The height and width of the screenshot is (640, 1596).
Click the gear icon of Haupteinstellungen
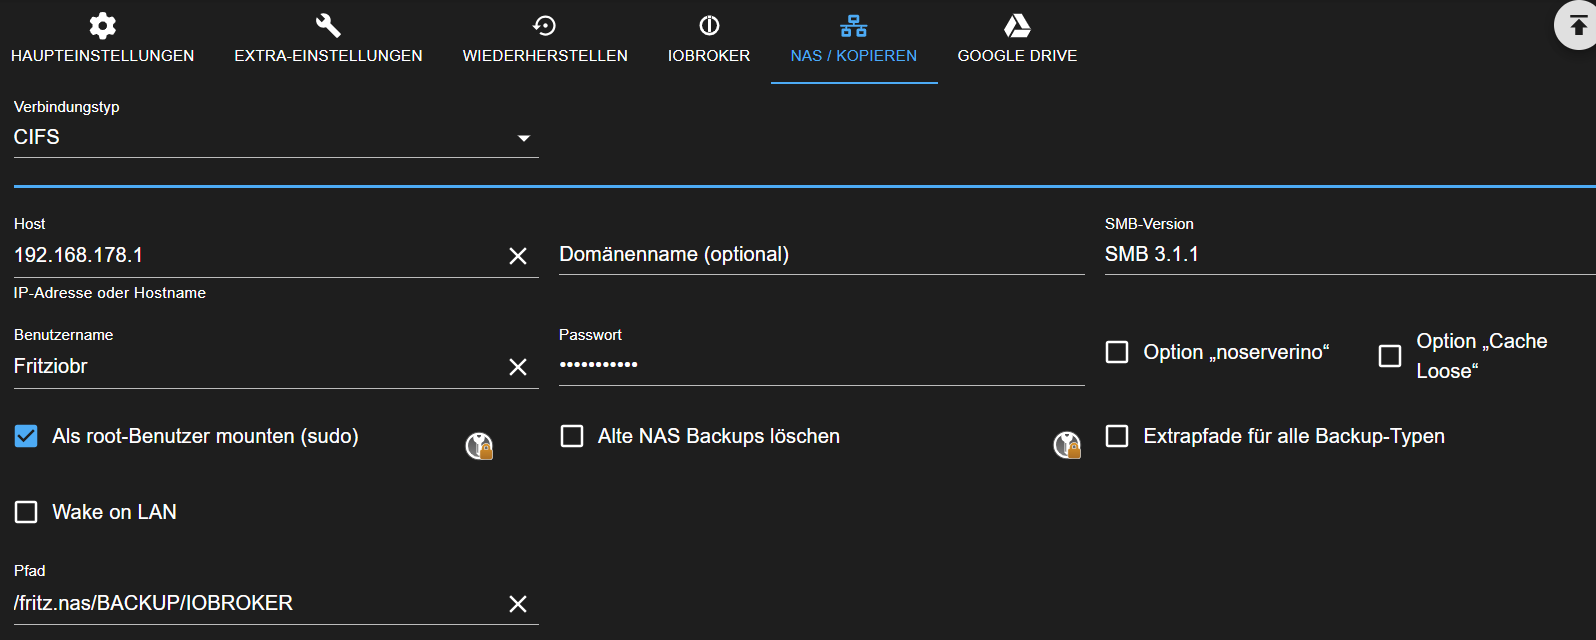102,25
